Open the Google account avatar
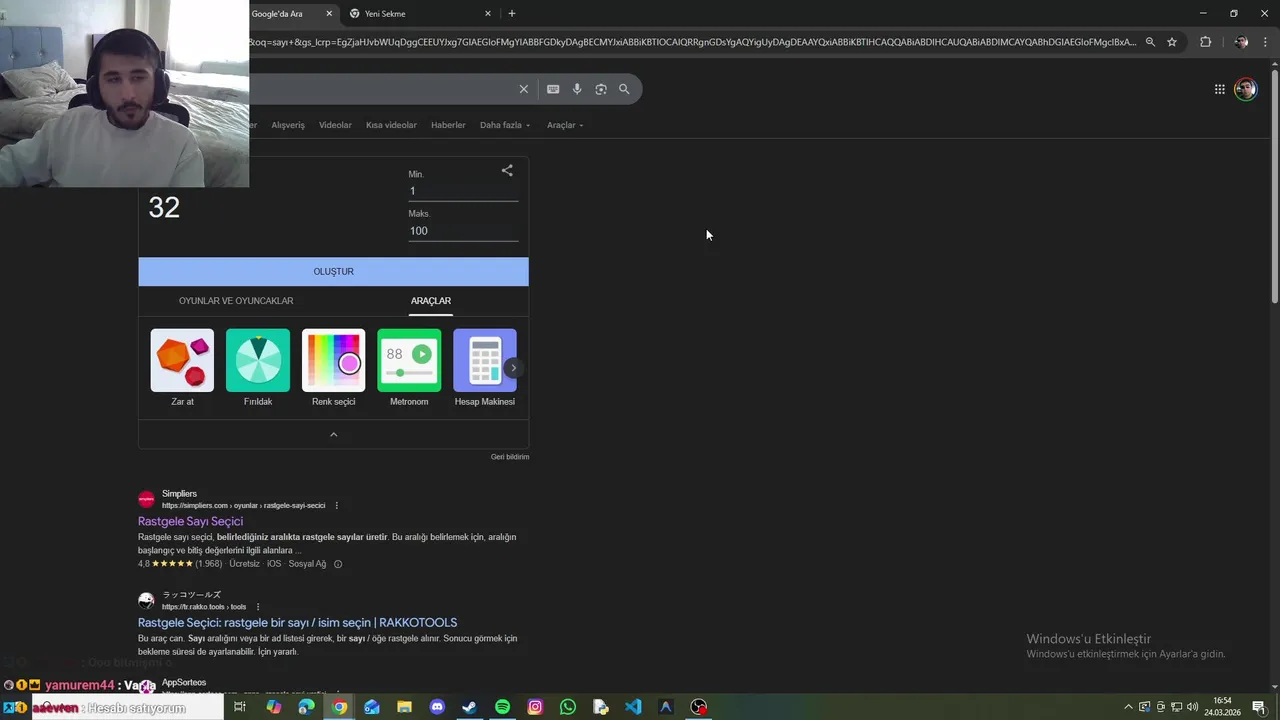This screenshot has width=1280, height=720. coord(1246,89)
